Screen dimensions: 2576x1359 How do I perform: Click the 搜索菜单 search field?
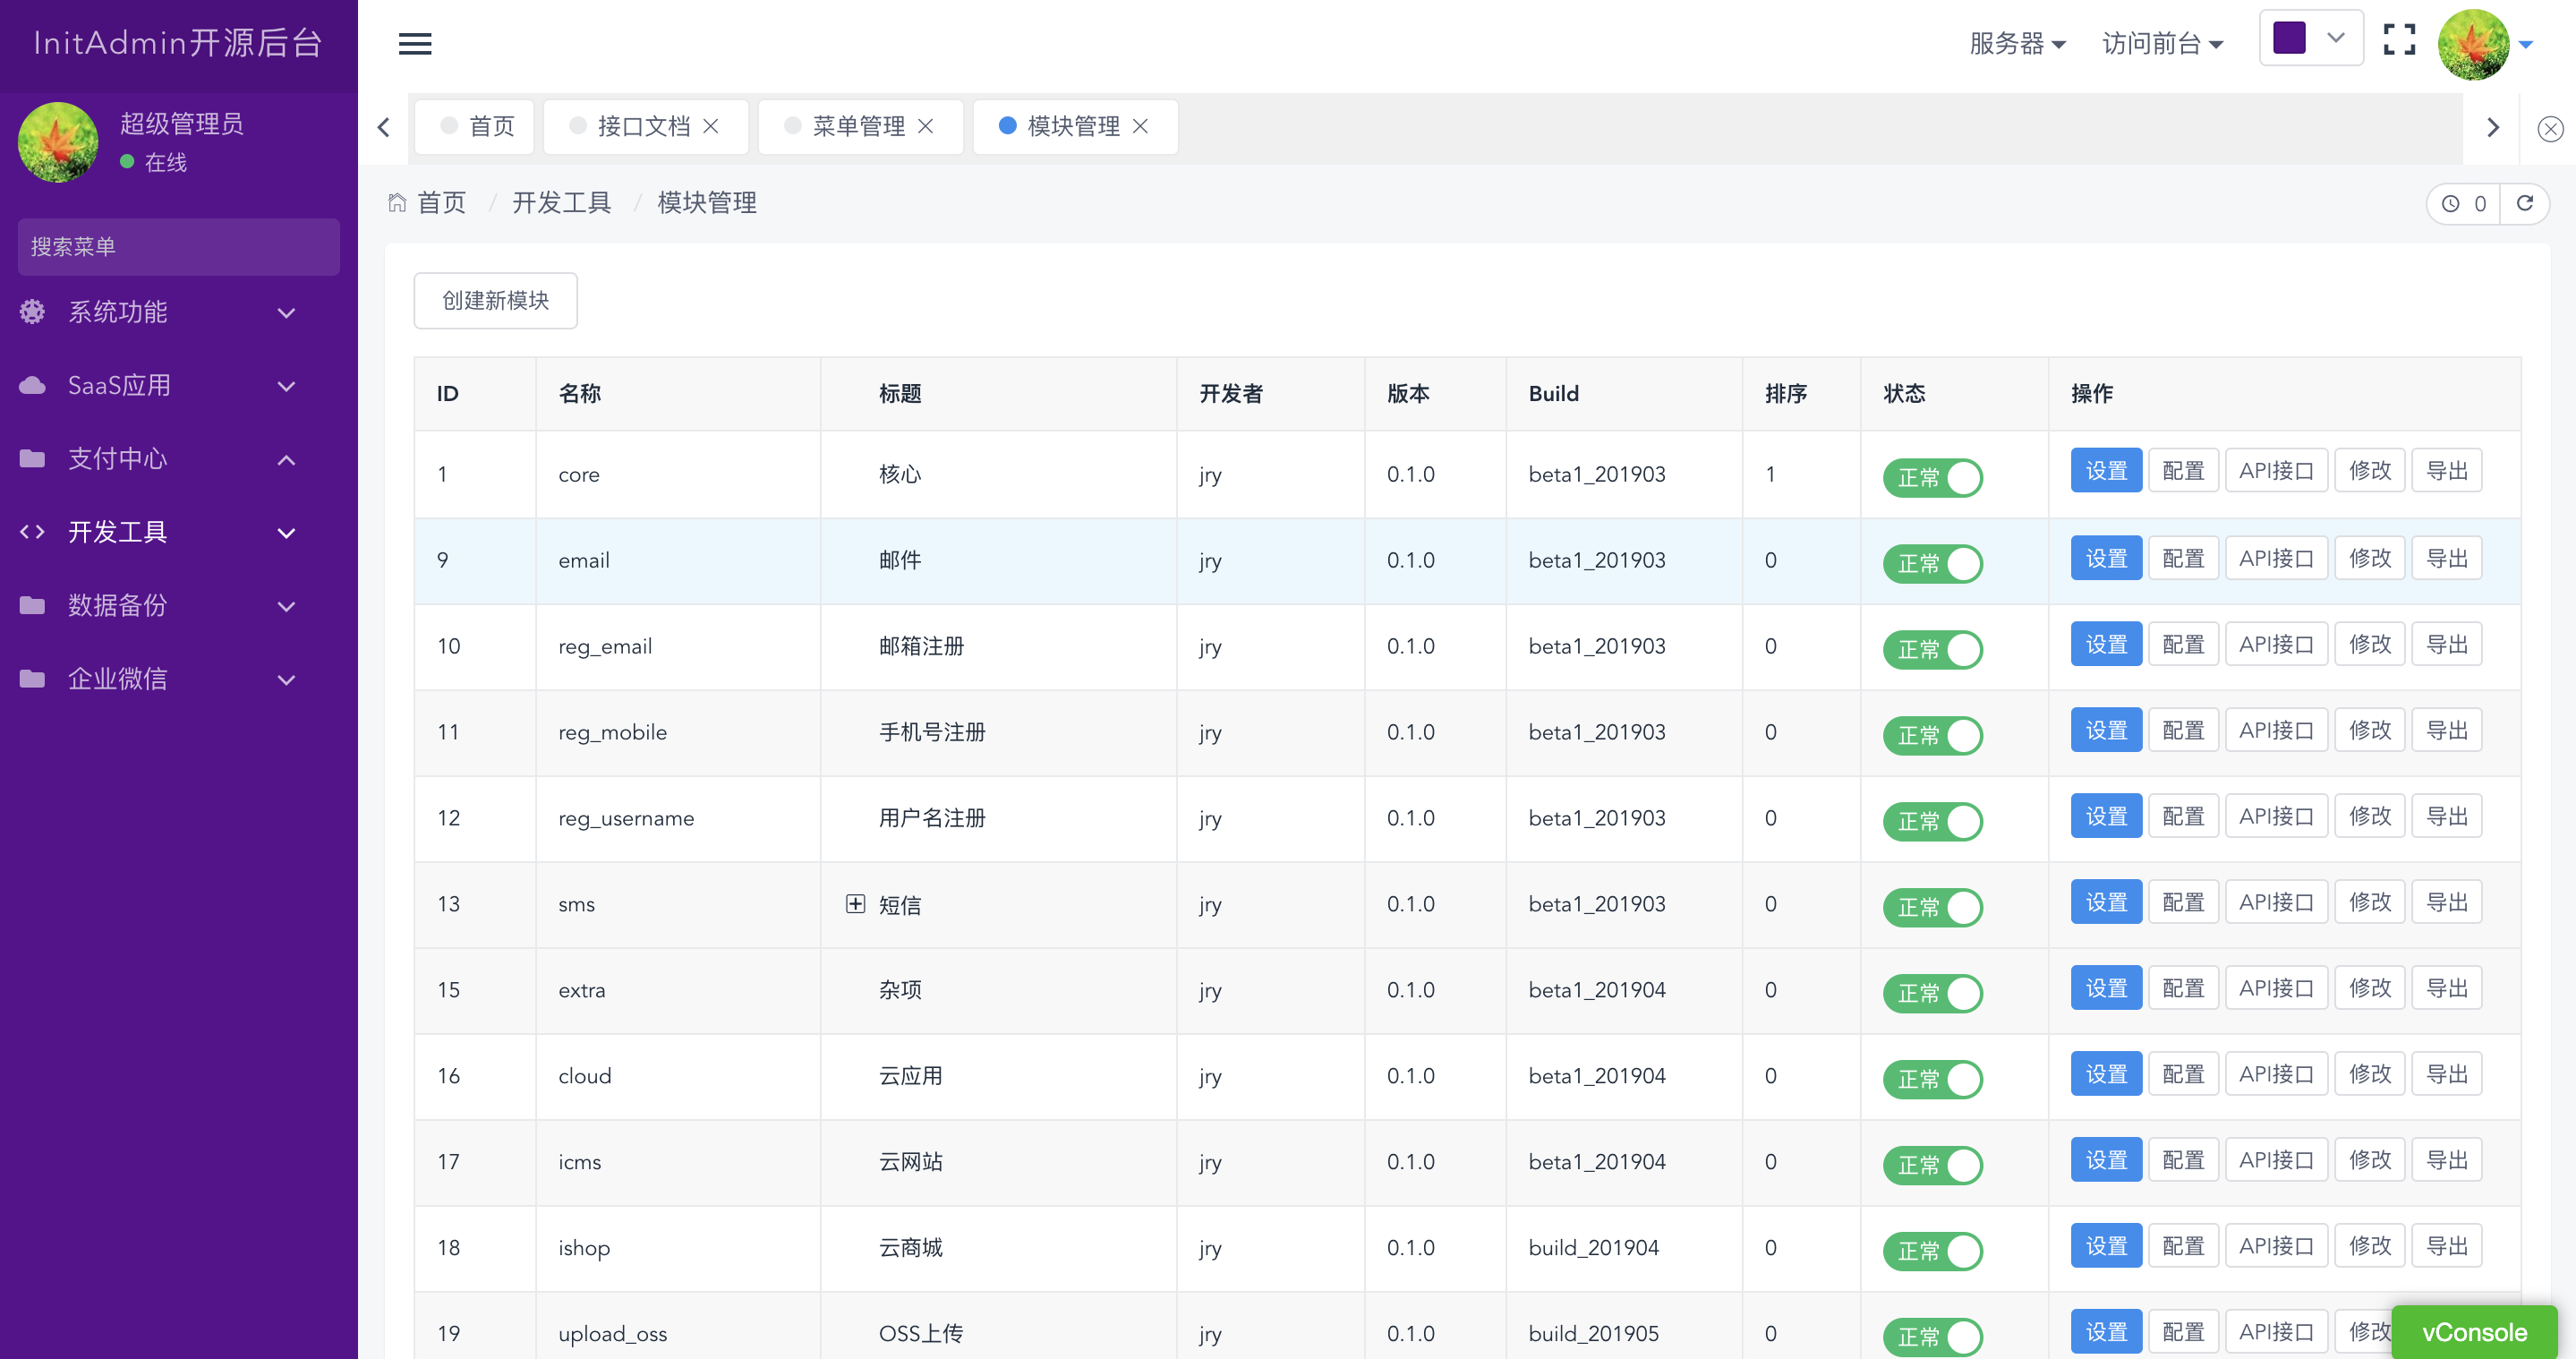(x=178, y=247)
